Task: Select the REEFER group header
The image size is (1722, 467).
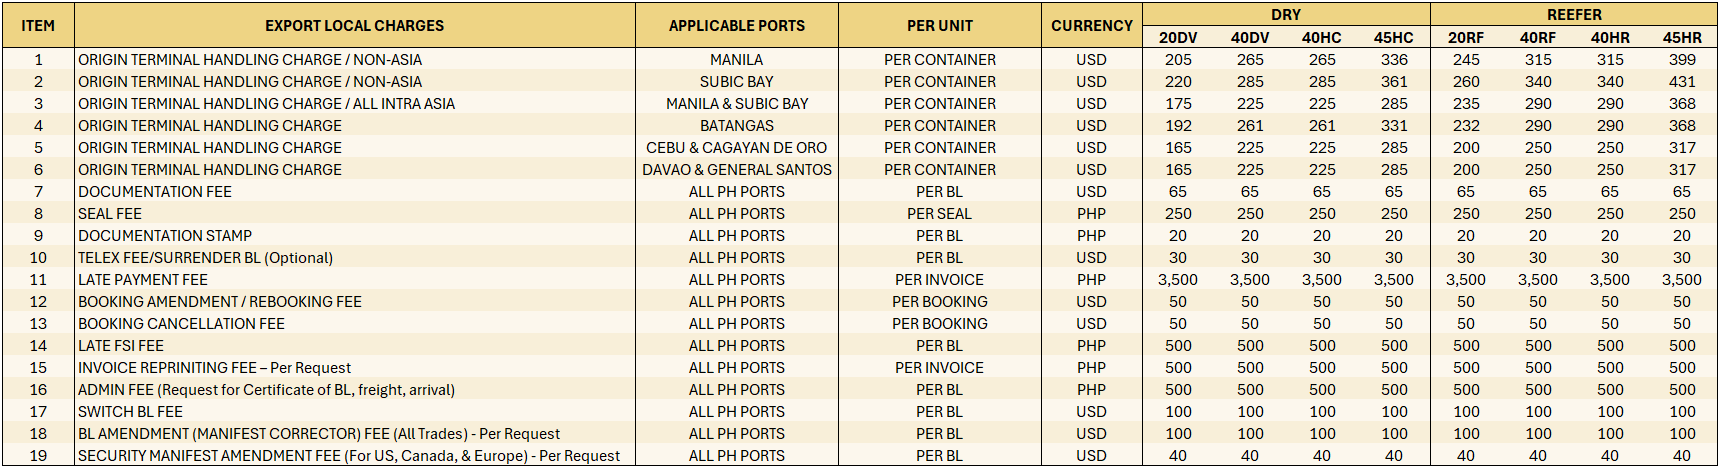Action: point(1573,15)
